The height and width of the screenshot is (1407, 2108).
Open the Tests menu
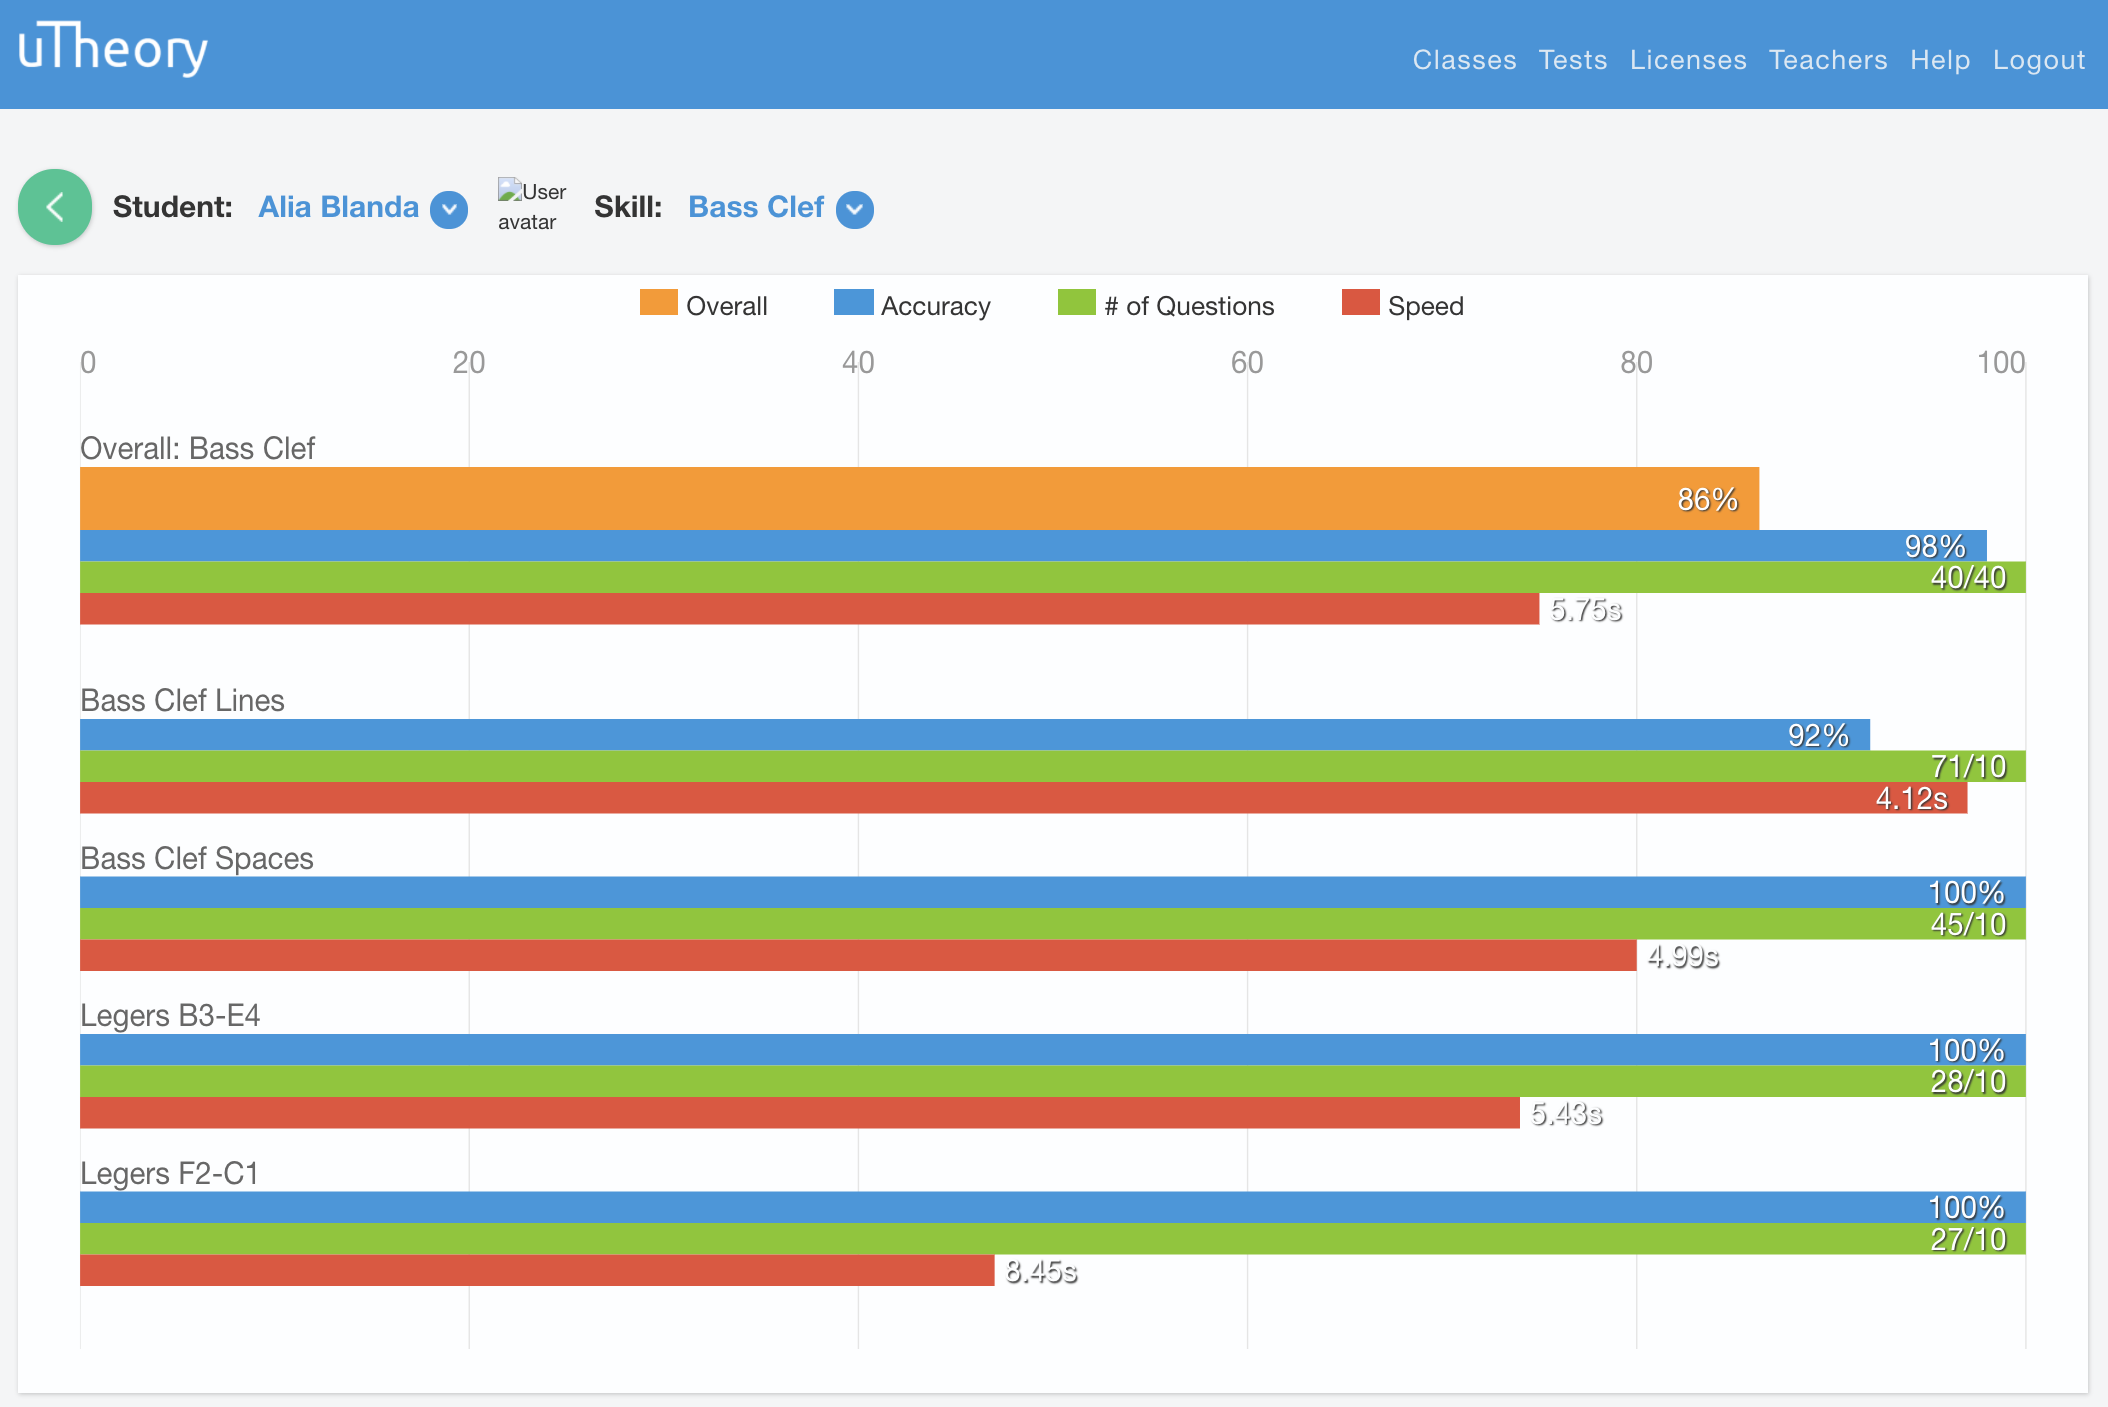(1573, 60)
